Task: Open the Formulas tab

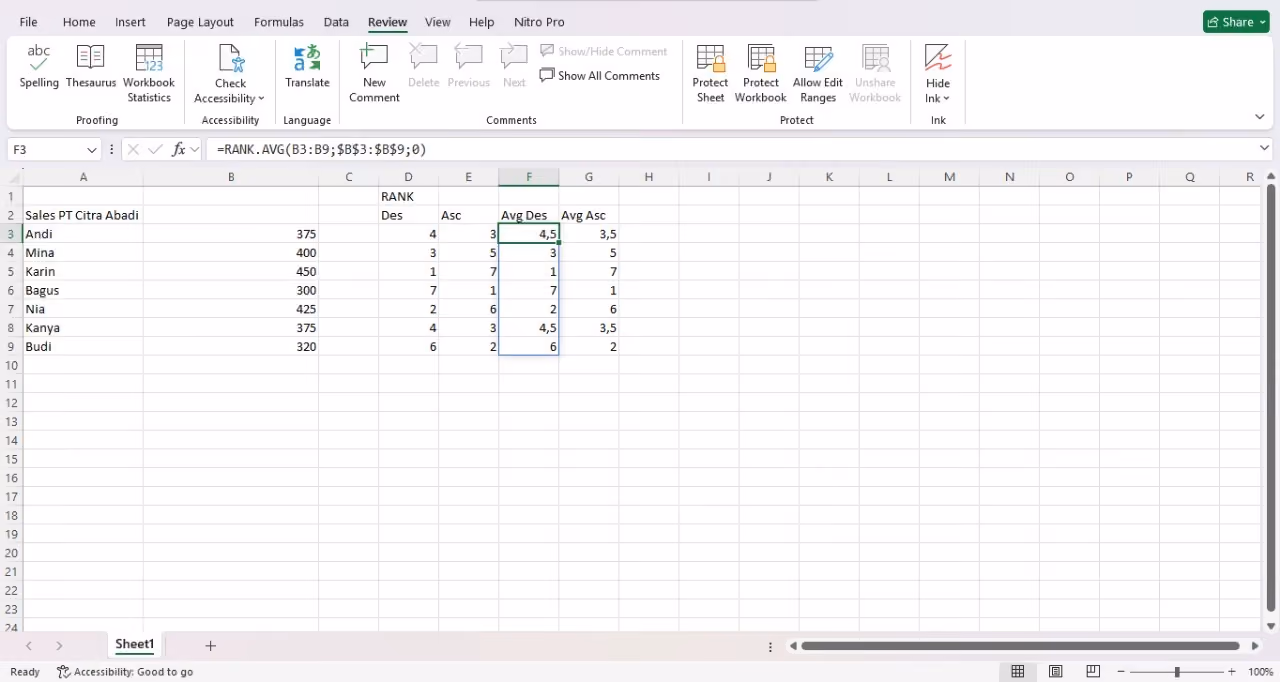Action: click(x=279, y=22)
